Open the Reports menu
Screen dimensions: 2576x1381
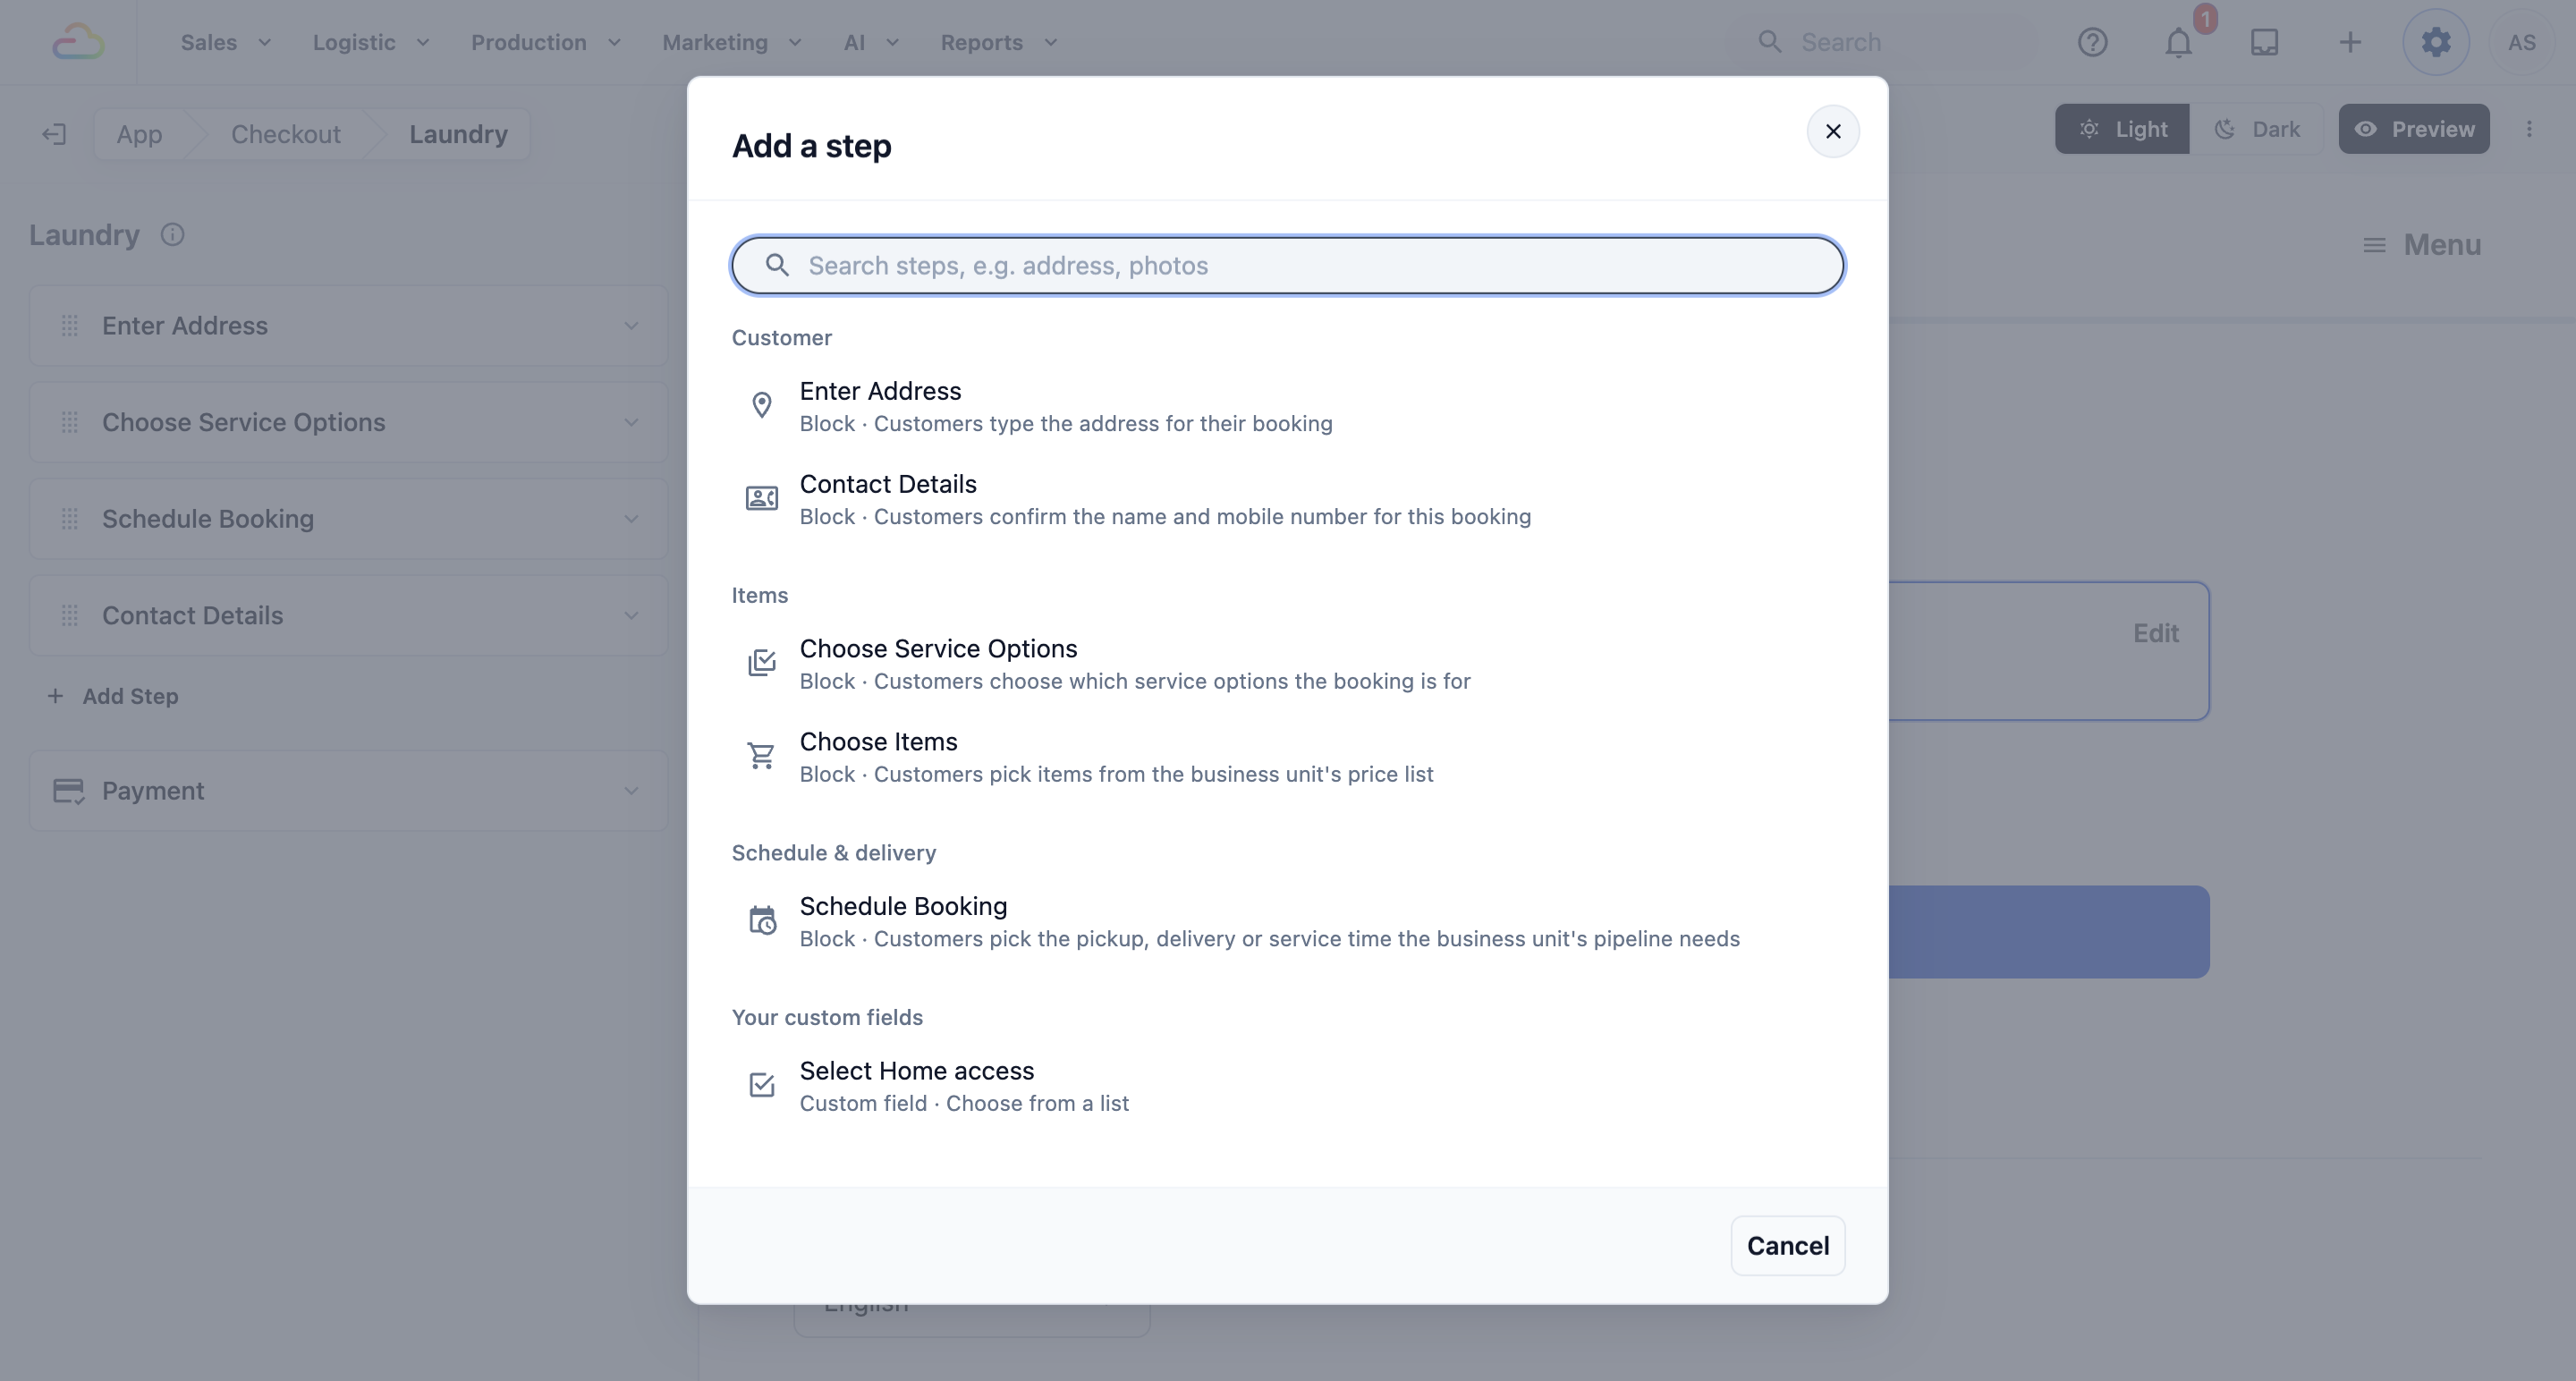point(999,42)
